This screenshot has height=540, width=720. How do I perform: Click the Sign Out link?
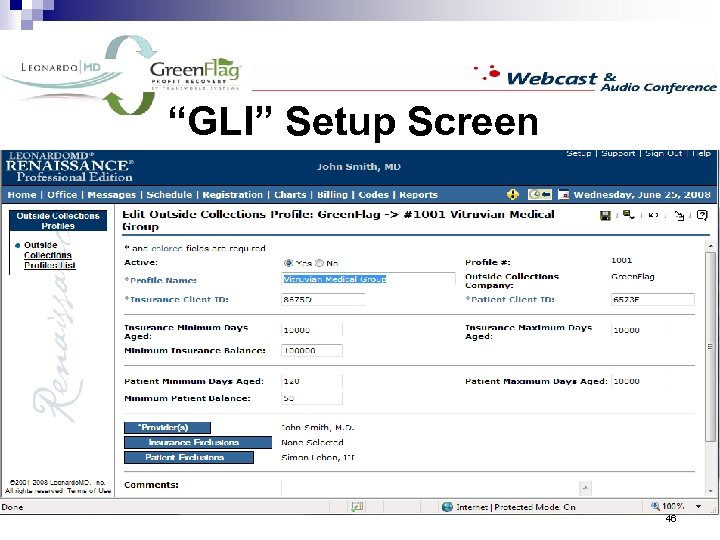pyautogui.click(x=664, y=153)
